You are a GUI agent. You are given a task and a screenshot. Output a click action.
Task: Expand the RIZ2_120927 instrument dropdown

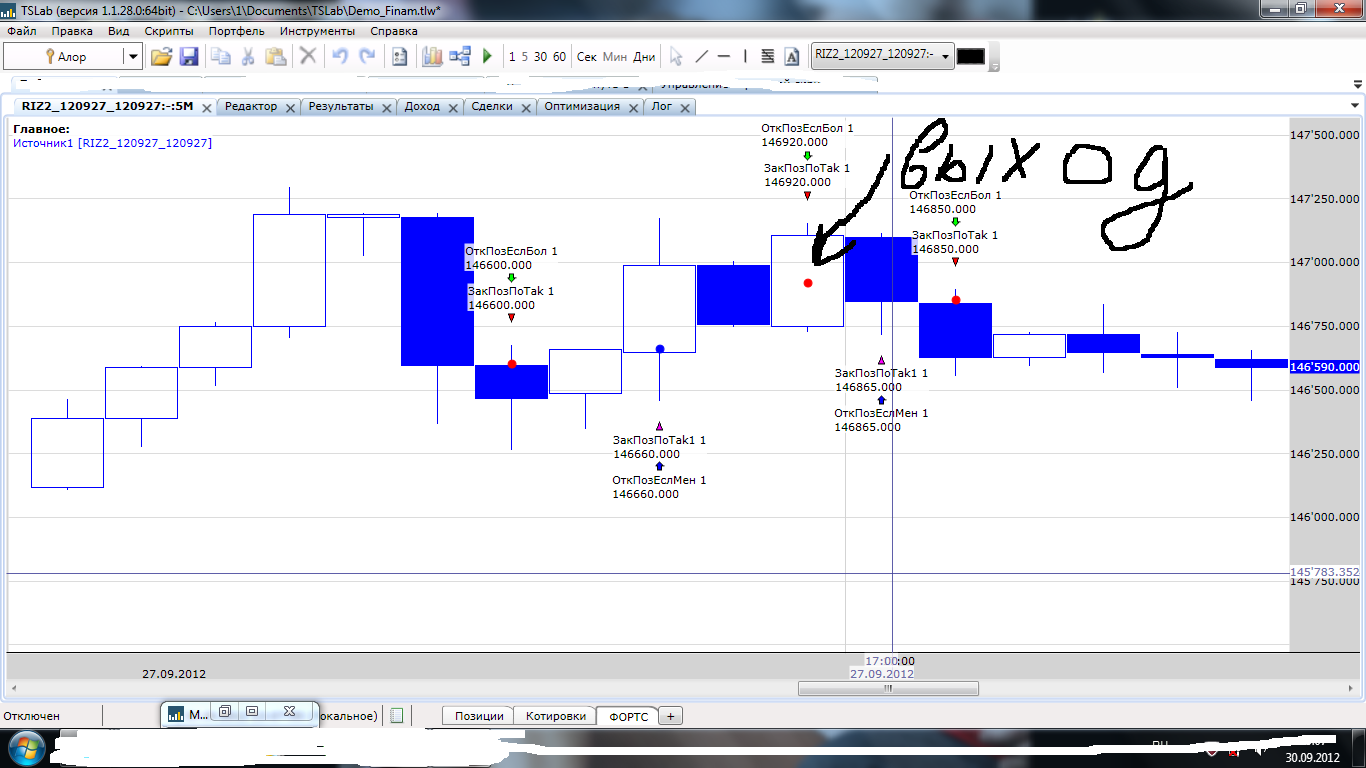[946, 57]
